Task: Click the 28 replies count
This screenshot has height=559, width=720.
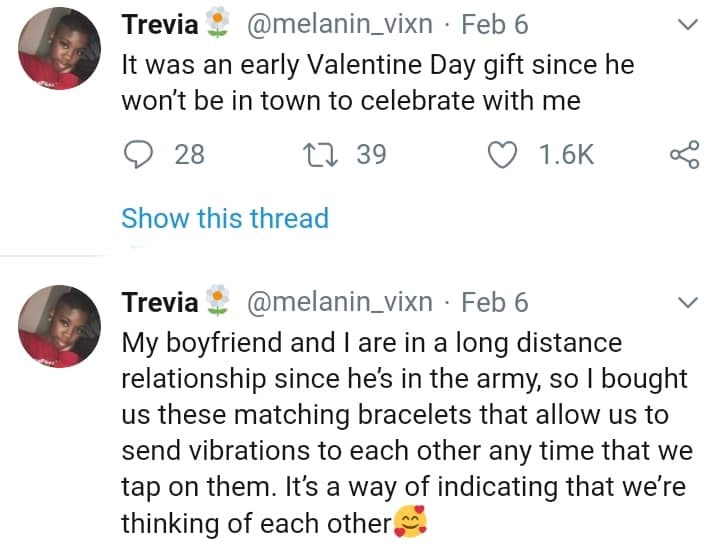Action: click(x=189, y=154)
